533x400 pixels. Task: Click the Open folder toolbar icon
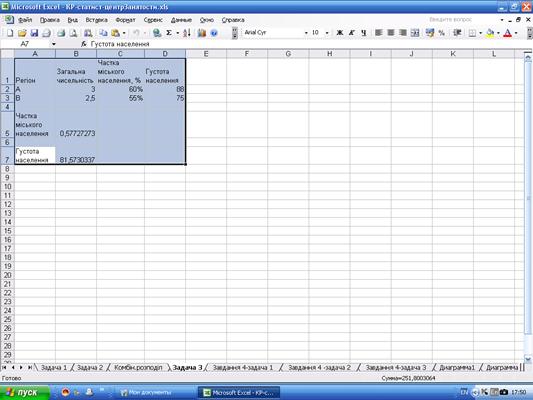[22, 33]
